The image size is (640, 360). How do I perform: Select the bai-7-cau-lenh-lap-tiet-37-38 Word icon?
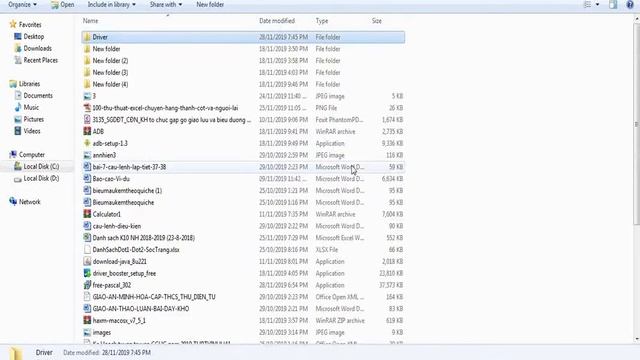tap(87, 167)
